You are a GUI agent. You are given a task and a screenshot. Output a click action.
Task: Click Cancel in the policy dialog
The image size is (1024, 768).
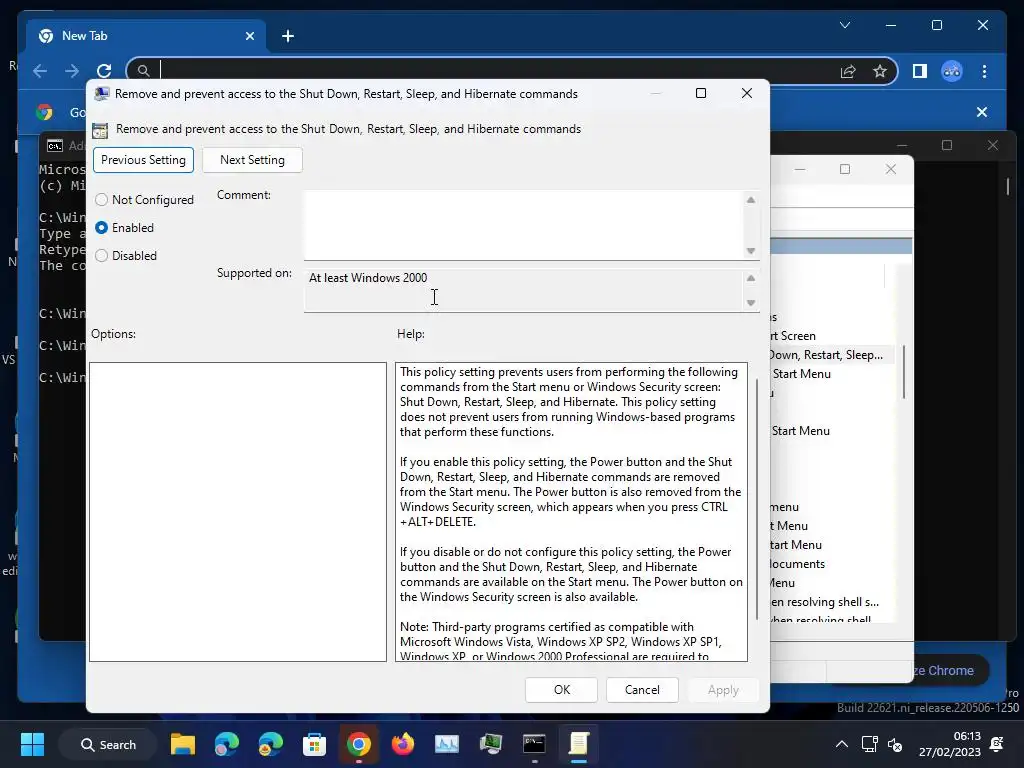642,690
